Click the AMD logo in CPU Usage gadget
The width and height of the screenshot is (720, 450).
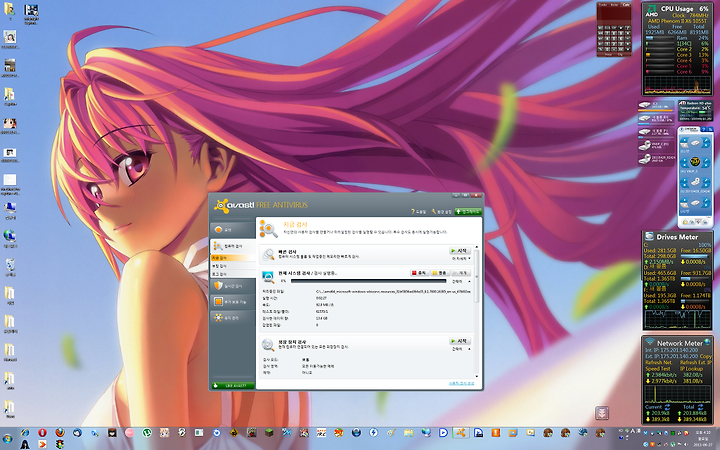(x=651, y=11)
